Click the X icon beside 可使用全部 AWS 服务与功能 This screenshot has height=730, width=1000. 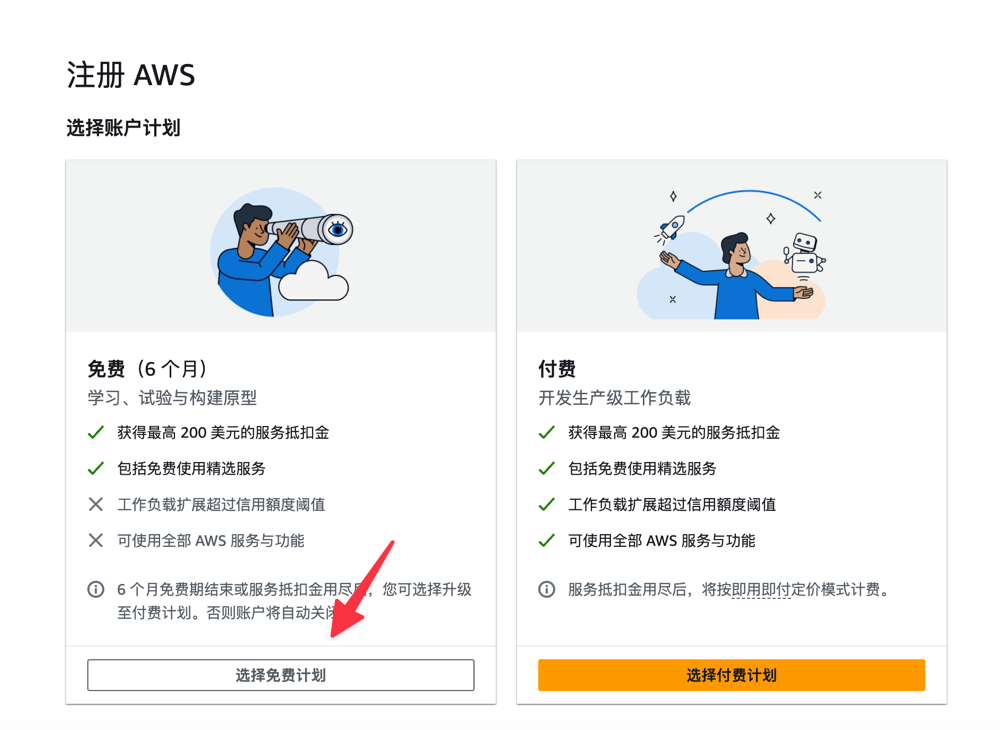pos(96,541)
